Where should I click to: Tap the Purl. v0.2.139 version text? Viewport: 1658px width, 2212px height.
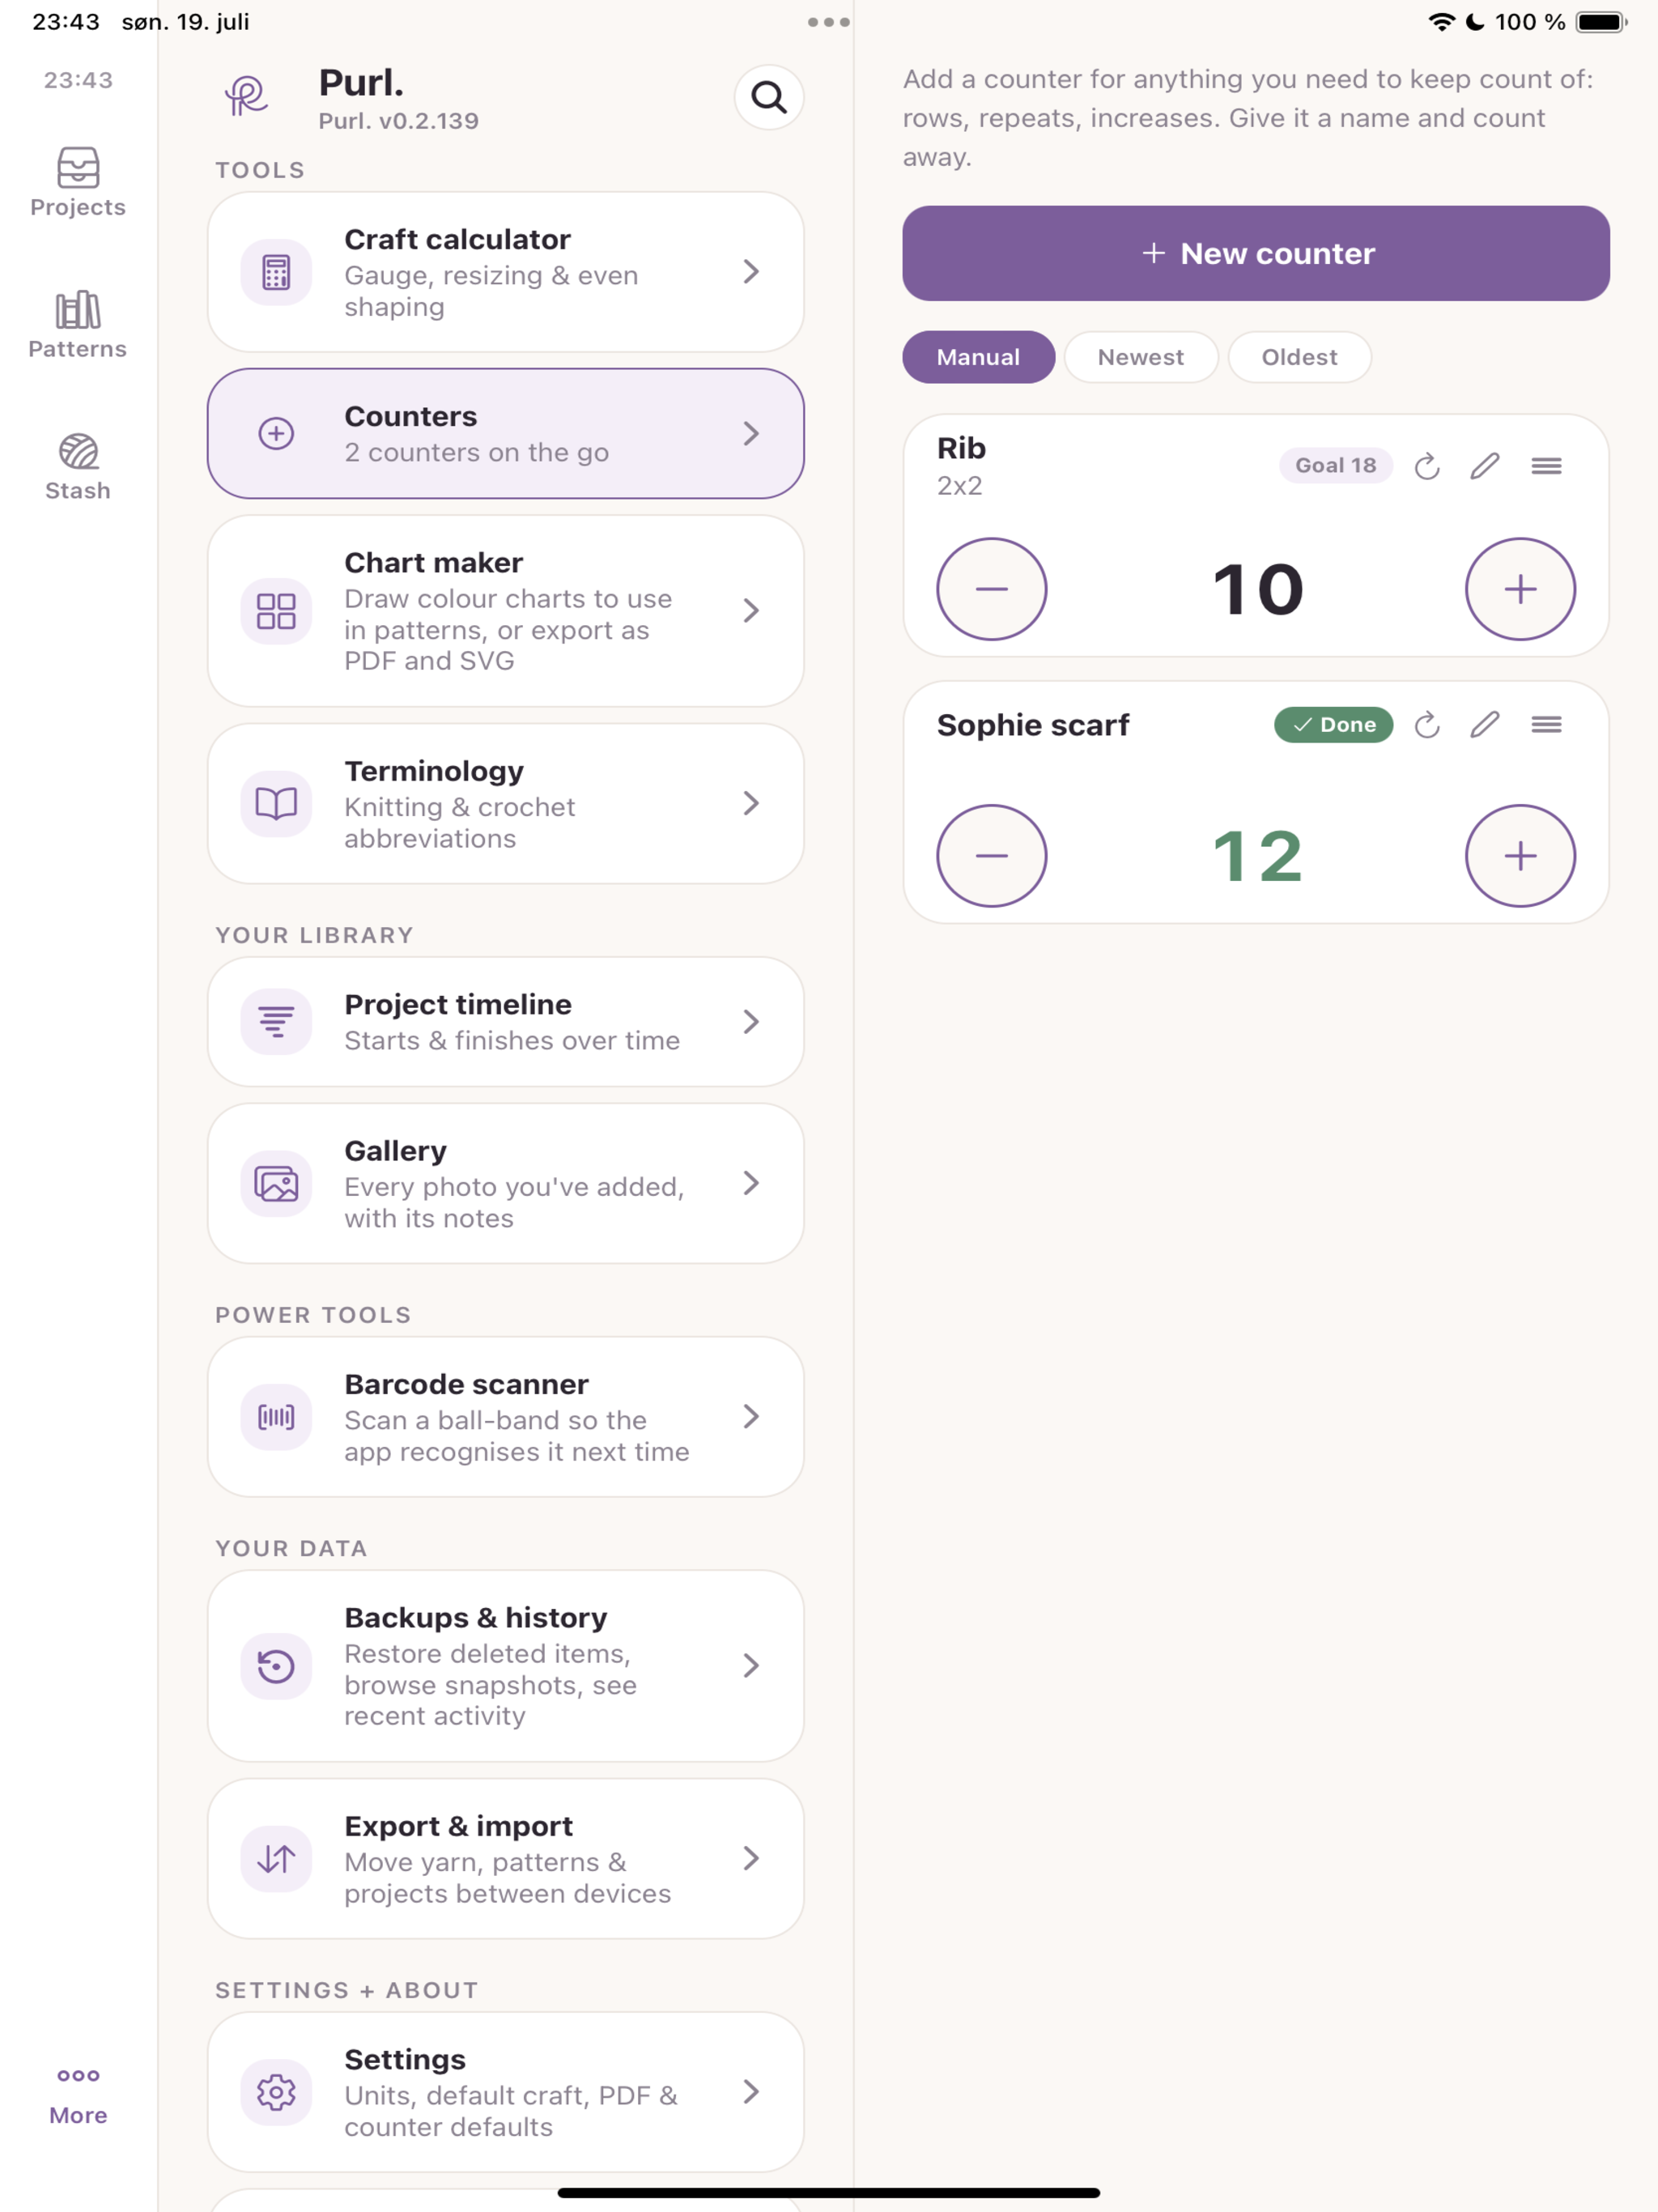point(398,121)
